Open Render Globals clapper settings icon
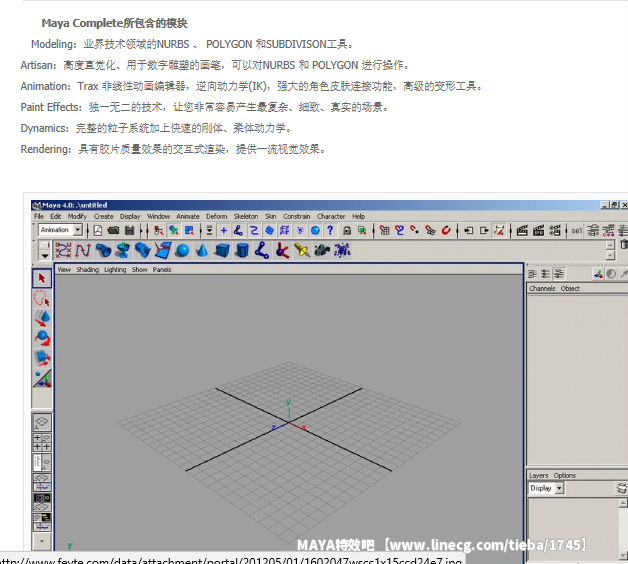 (555, 230)
